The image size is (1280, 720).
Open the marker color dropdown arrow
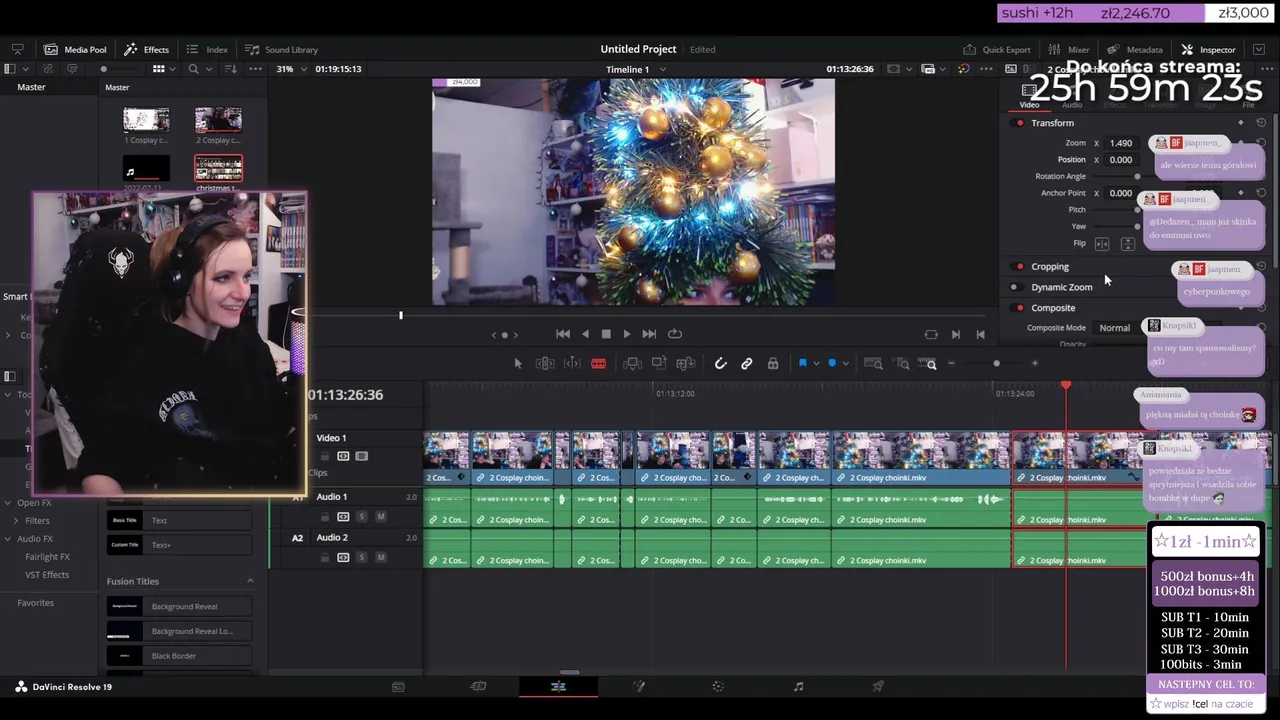tap(845, 364)
